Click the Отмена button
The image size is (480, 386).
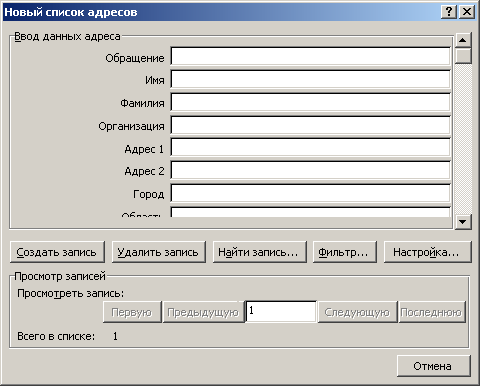434,366
